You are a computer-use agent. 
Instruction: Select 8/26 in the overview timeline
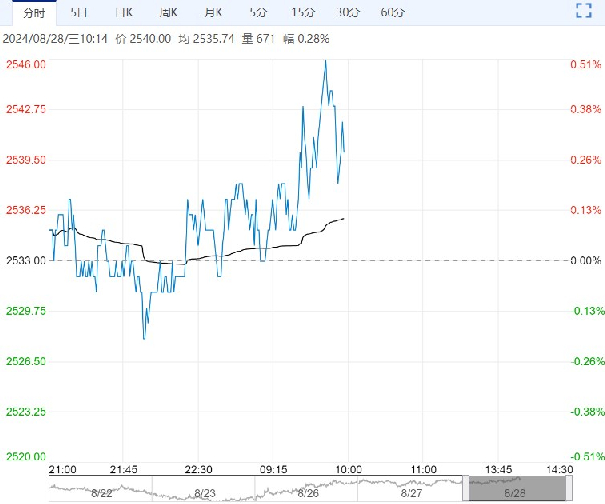click(x=309, y=493)
